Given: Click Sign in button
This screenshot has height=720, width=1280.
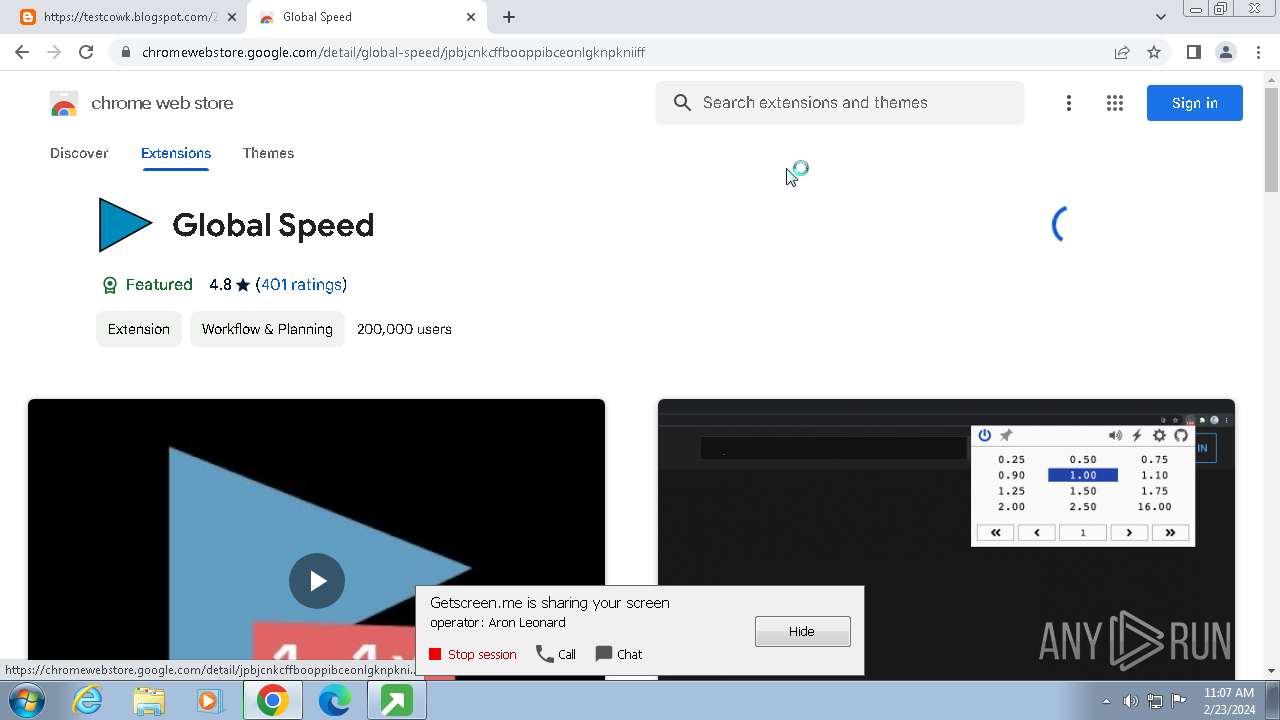Looking at the screenshot, I should pyautogui.click(x=1195, y=103).
